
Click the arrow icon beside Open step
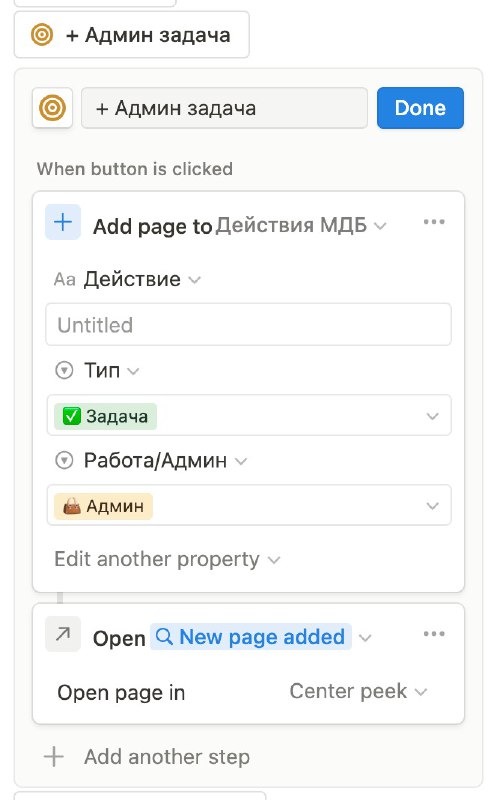pyautogui.click(x=63, y=634)
